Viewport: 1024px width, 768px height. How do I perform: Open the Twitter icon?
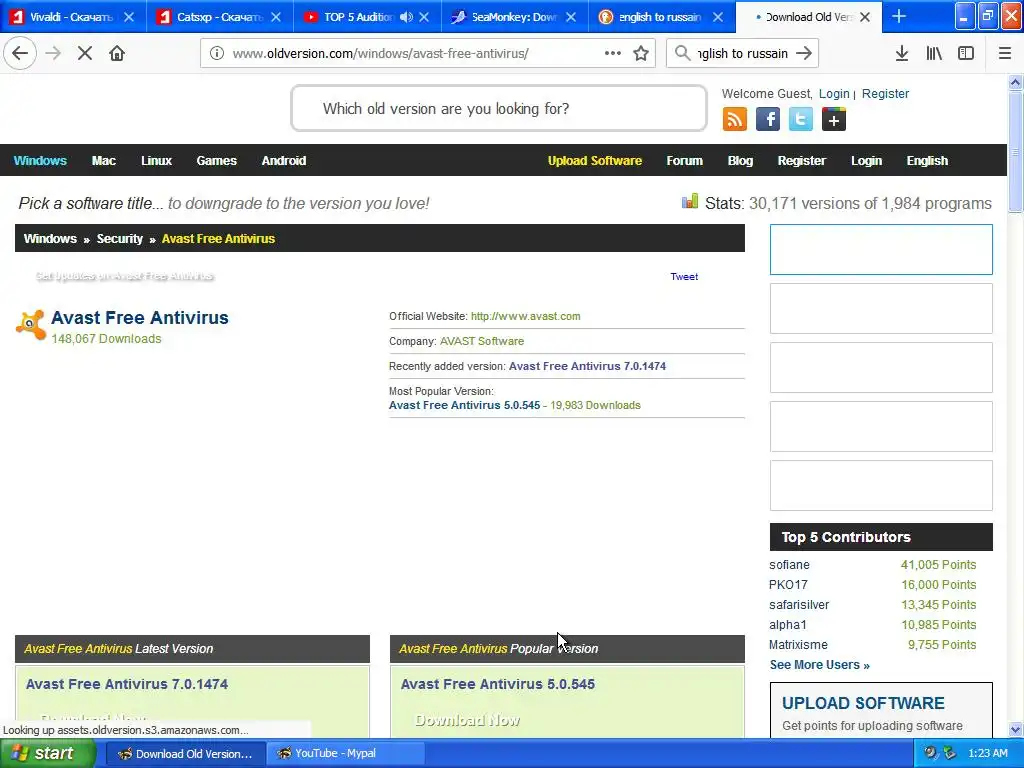[x=801, y=120]
